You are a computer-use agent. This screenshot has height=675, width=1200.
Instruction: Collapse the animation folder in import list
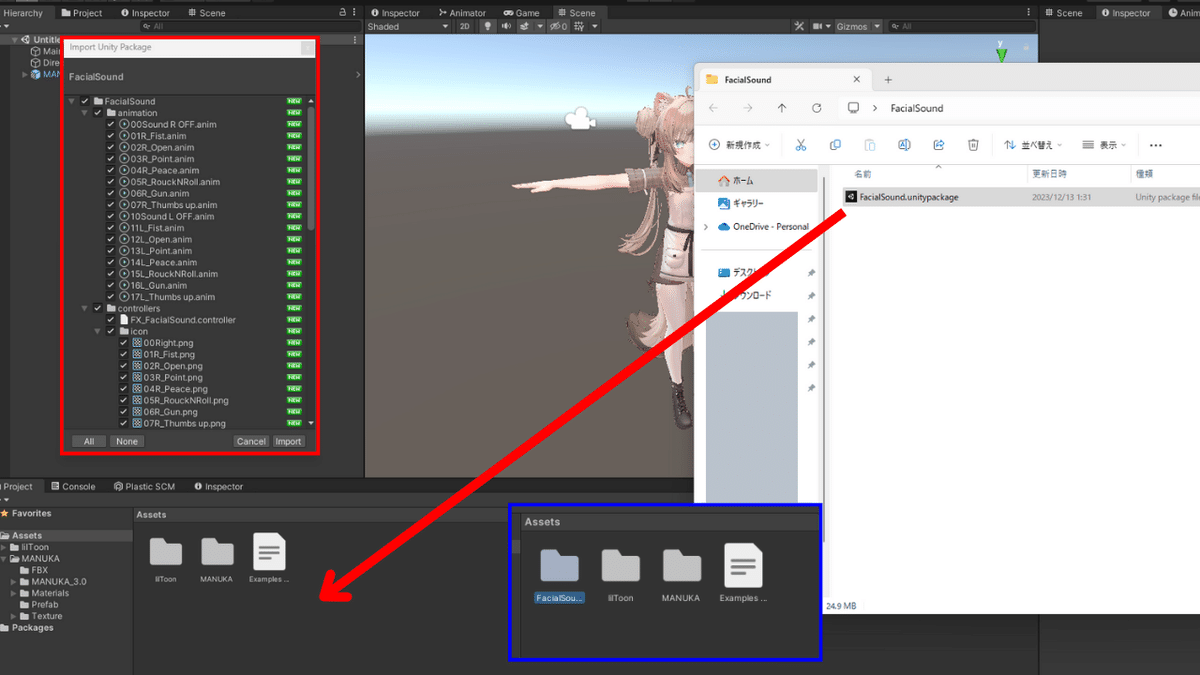85,113
